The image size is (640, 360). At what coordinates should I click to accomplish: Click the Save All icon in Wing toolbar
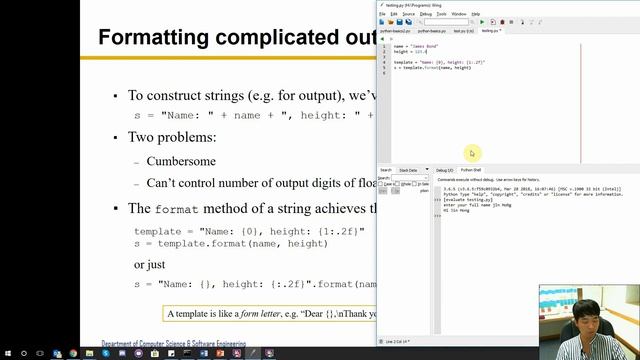point(409,22)
